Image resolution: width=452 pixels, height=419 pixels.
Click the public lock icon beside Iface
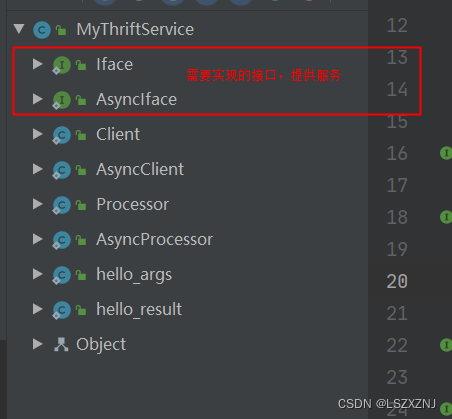[x=81, y=65]
